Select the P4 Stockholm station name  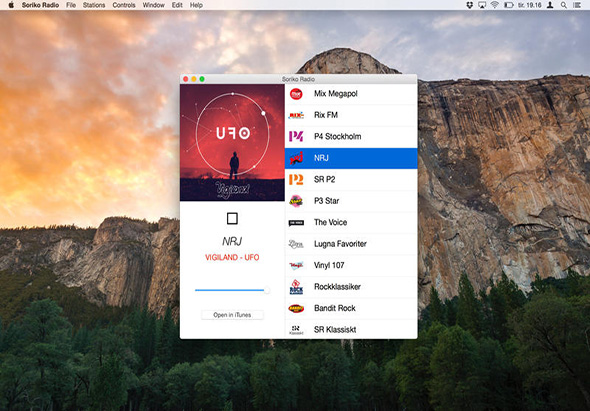click(x=338, y=137)
